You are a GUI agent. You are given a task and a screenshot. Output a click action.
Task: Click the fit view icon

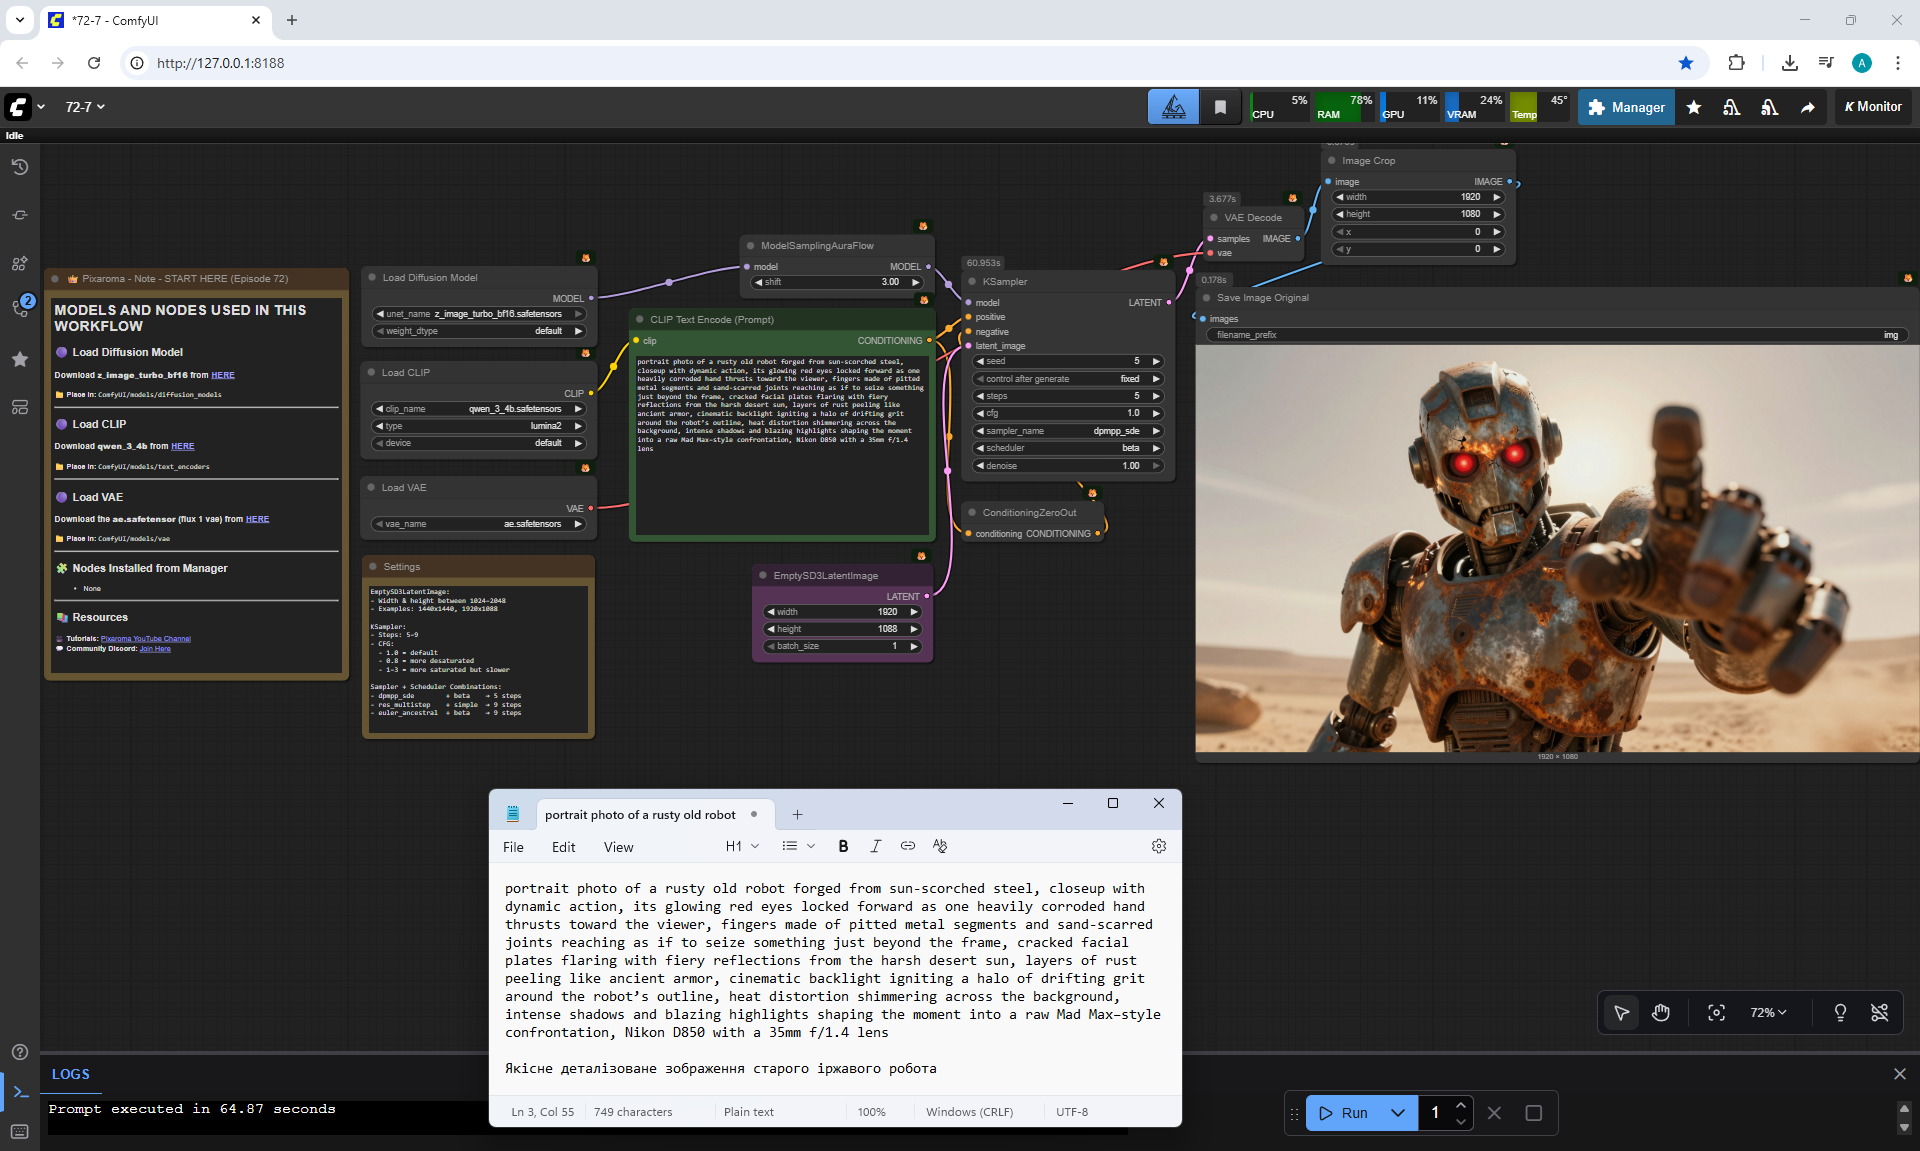[x=1716, y=1013]
